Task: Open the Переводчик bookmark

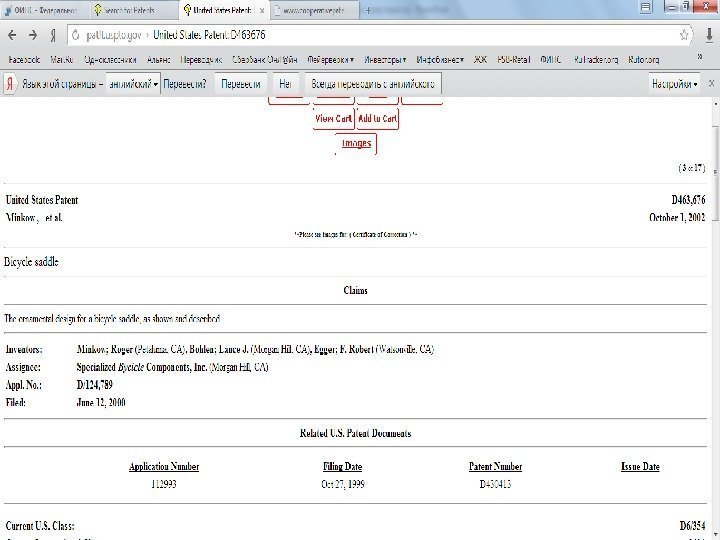Action: coord(201,59)
